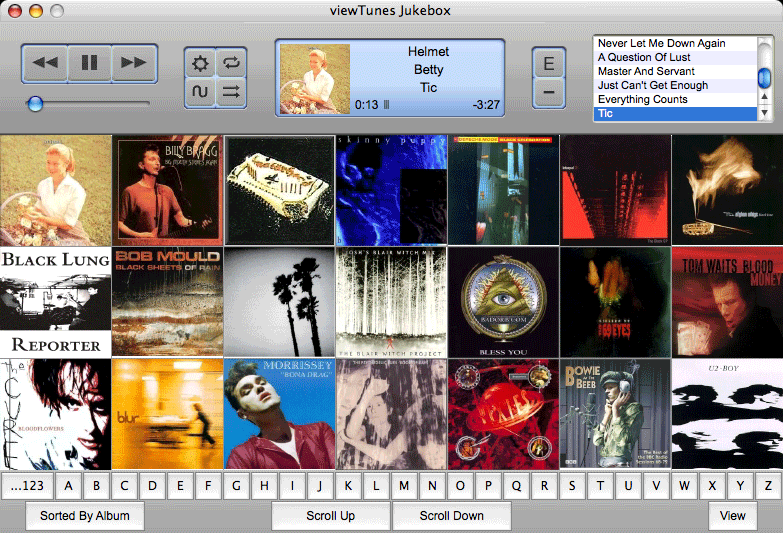Jump to letter S
The image size is (783, 533).
(x=572, y=486)
